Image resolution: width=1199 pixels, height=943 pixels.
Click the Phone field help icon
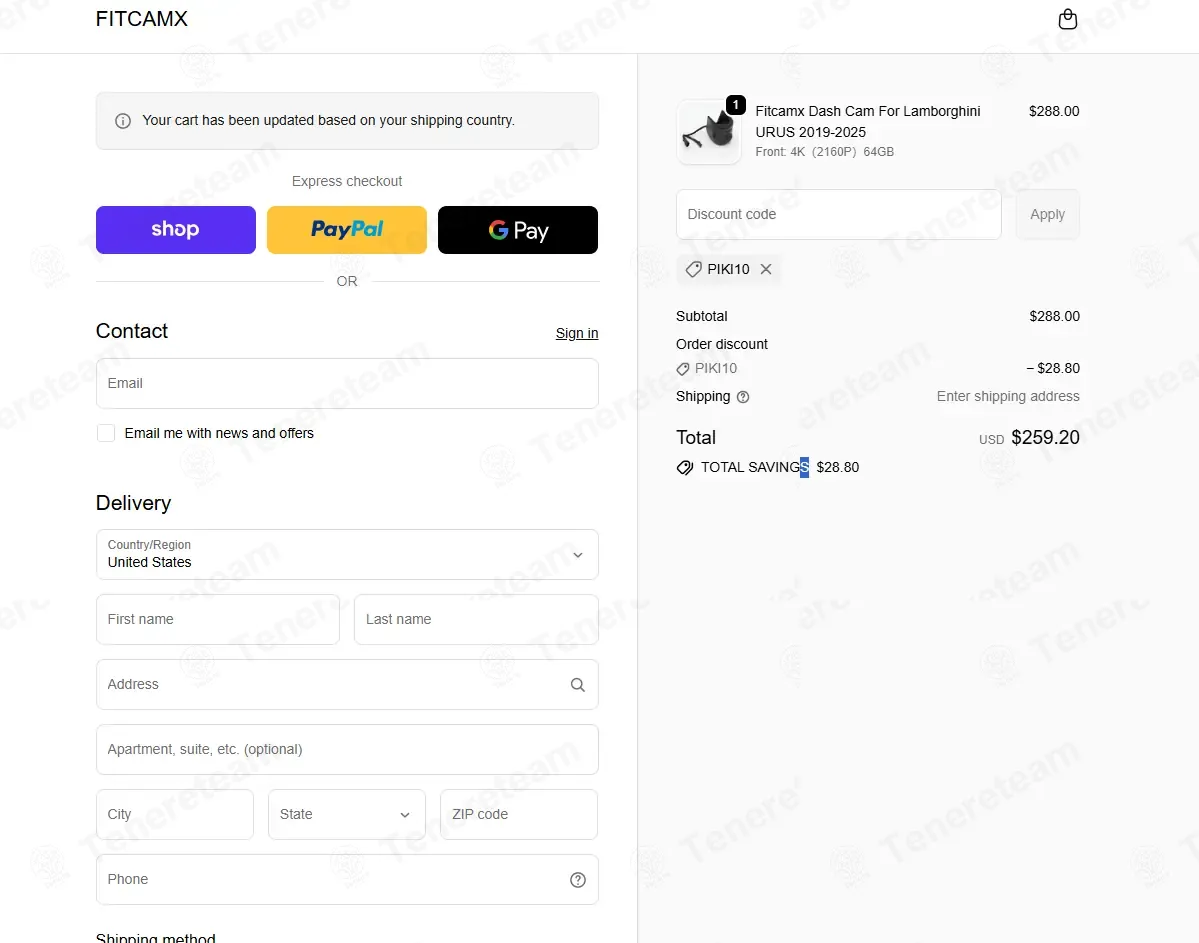click(577, 880)
